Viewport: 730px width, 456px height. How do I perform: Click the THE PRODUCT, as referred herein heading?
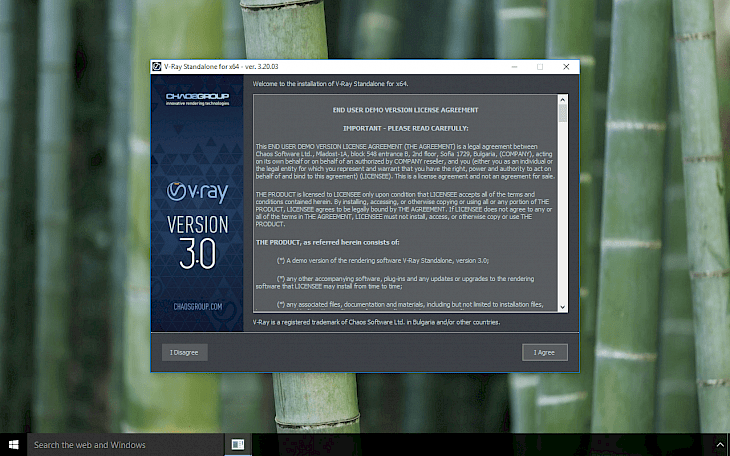point(328,242)
